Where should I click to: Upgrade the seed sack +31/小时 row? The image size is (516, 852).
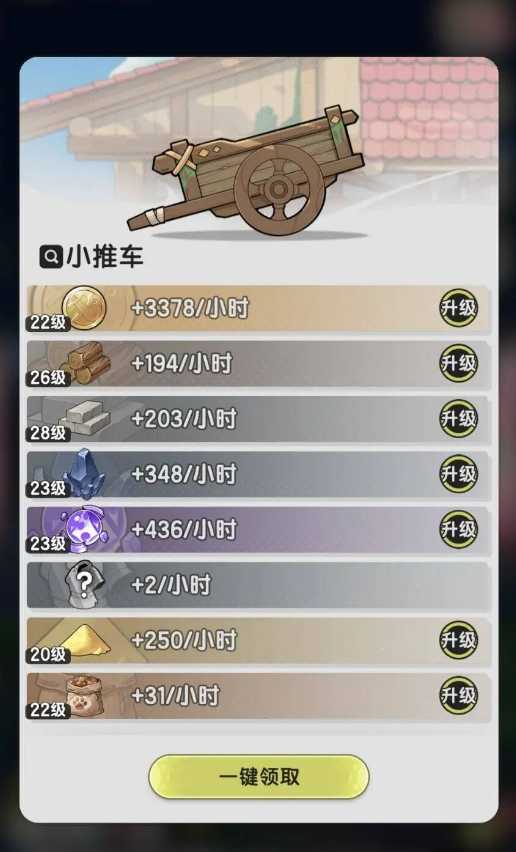(458, 696)
